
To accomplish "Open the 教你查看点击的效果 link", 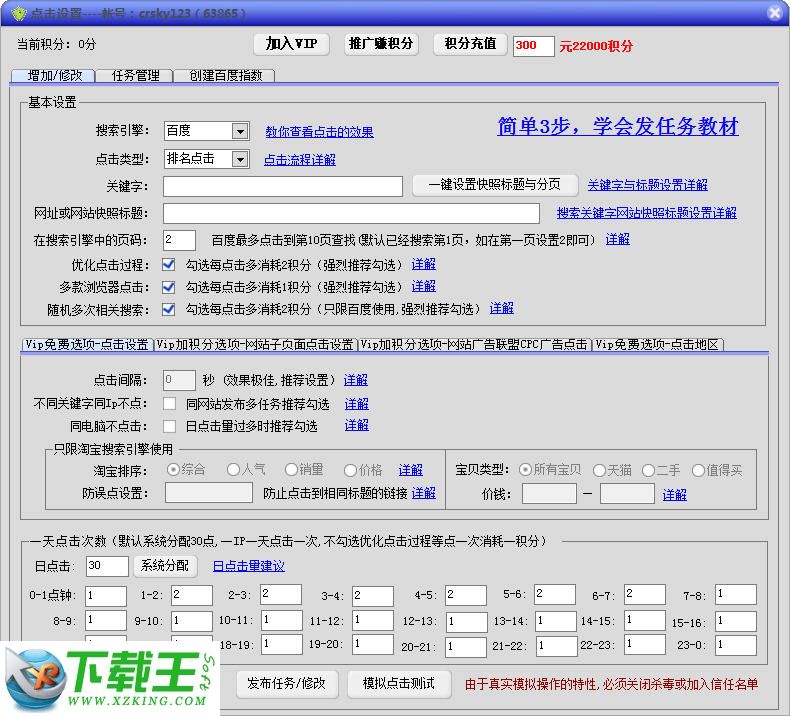I will [x=319, y=132].
